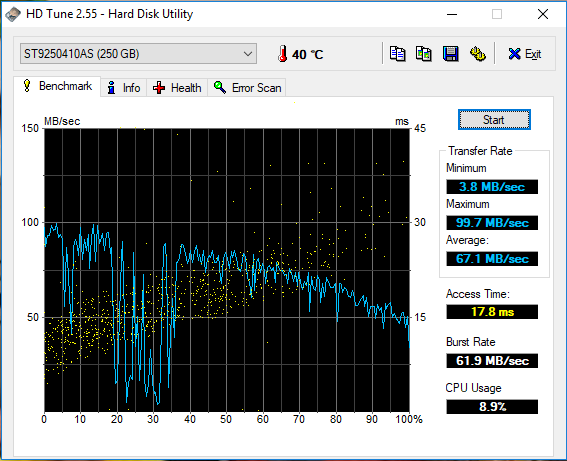Click the magnifier icon on Error Scan tab
The height and width of the screenshot is (461, 567).
220,87
